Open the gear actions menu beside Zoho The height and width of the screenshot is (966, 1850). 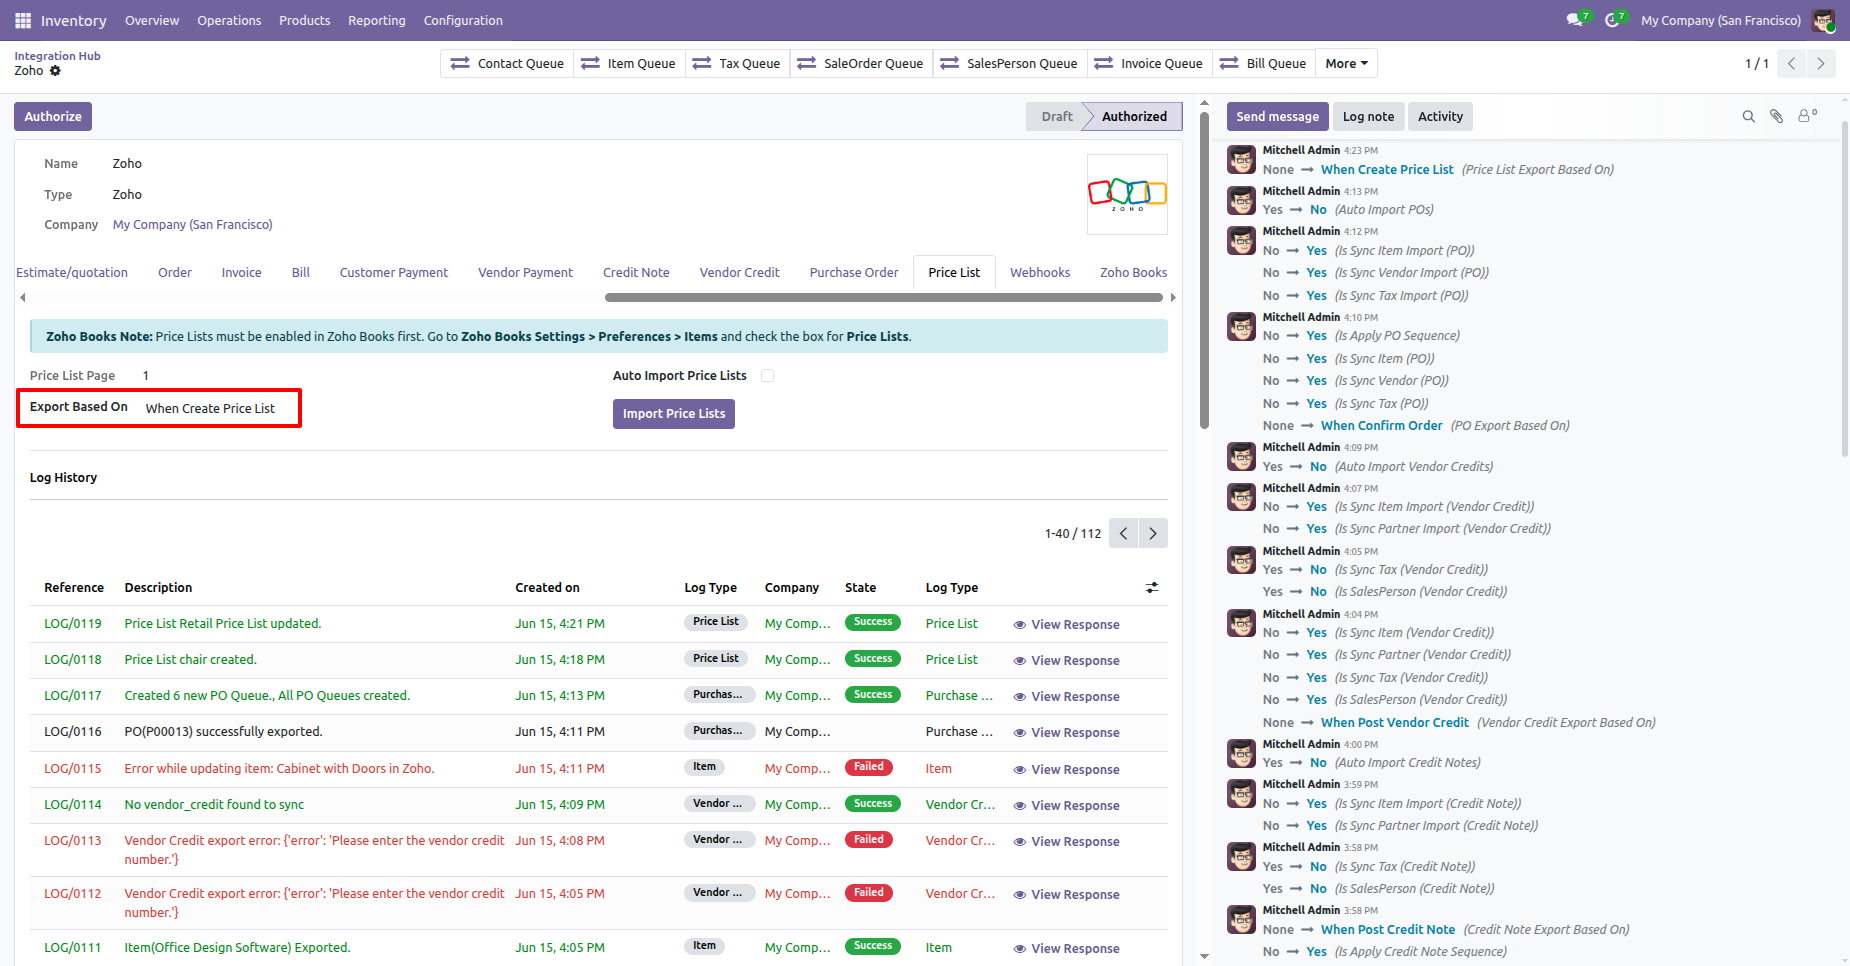click(x=56, y=71)
